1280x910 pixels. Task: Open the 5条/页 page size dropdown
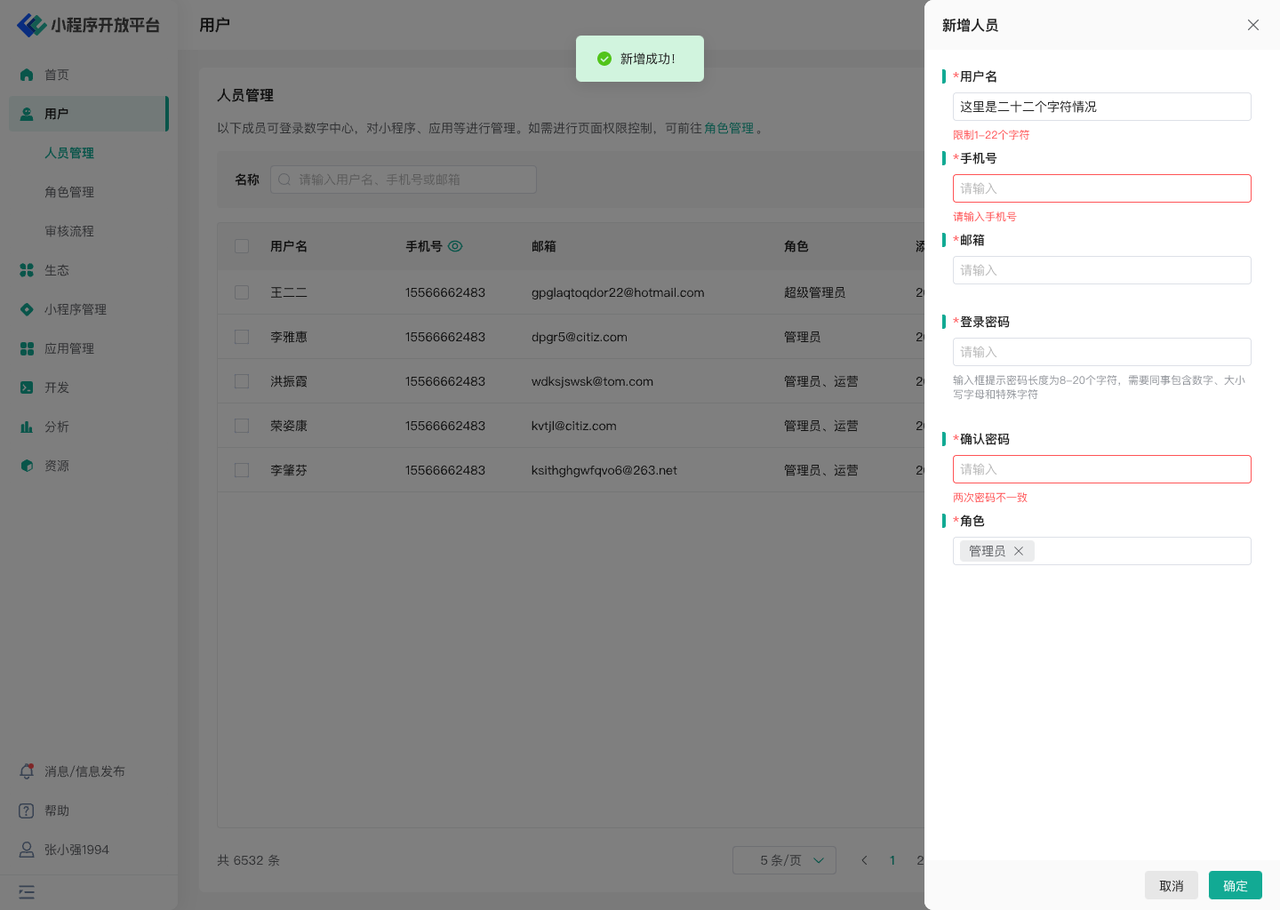tap(784, 860)
